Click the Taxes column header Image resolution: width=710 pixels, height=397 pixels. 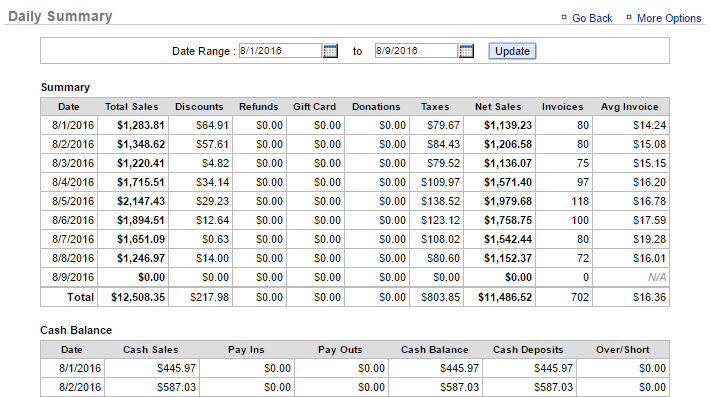[x=435, y=107]
